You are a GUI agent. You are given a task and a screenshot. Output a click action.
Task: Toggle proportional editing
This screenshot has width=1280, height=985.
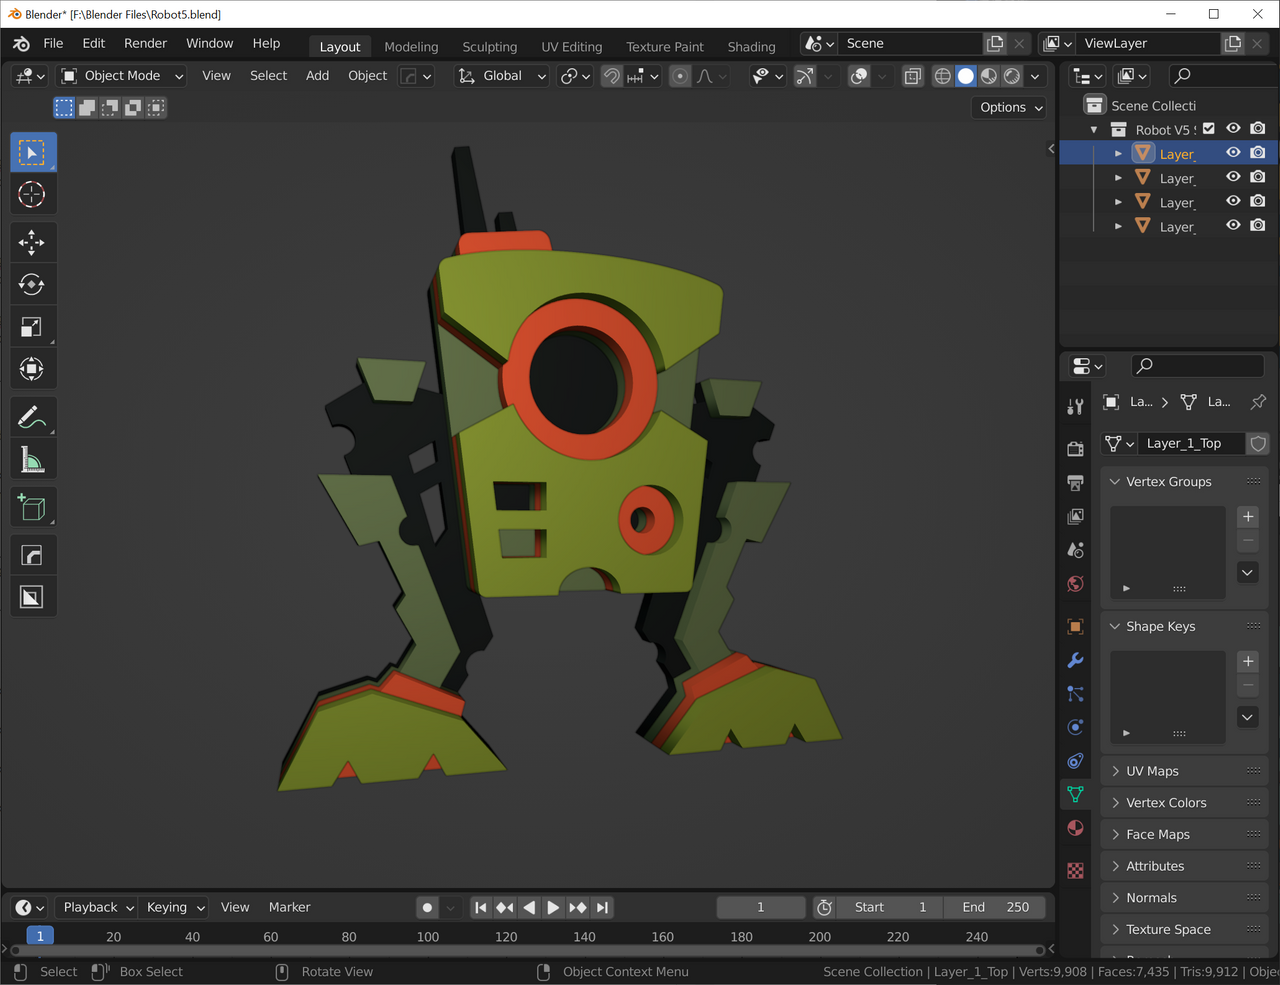click(680, 76)
